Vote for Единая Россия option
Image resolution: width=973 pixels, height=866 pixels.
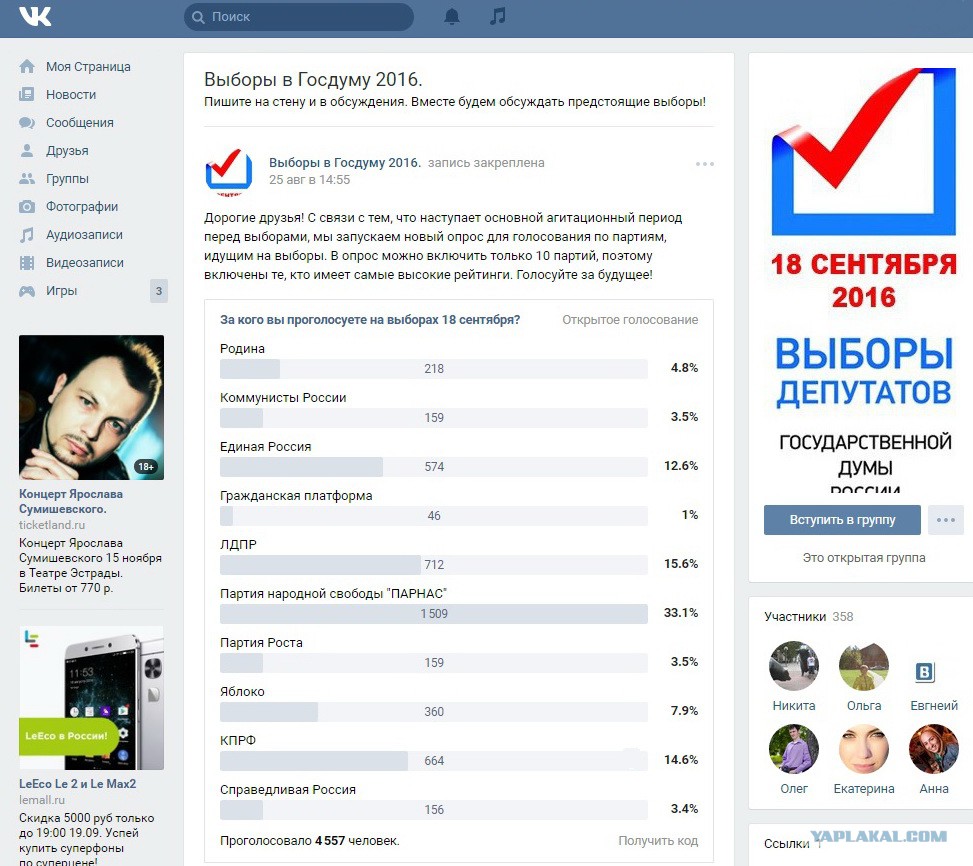434,466
